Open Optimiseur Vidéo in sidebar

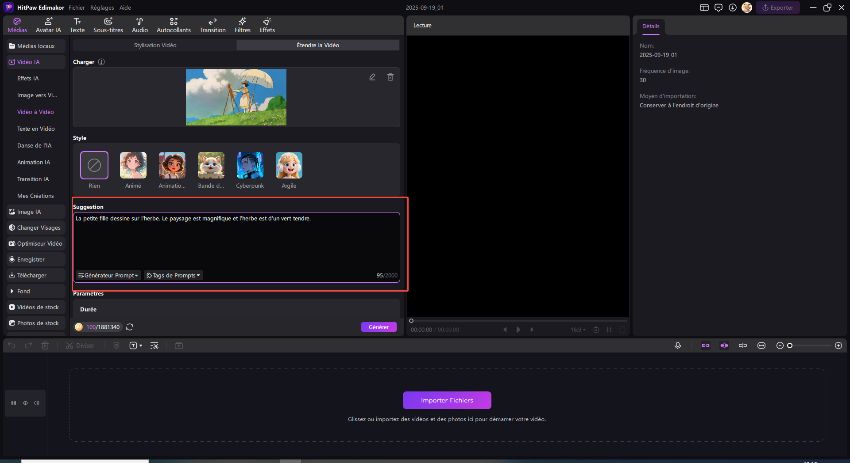36,243
